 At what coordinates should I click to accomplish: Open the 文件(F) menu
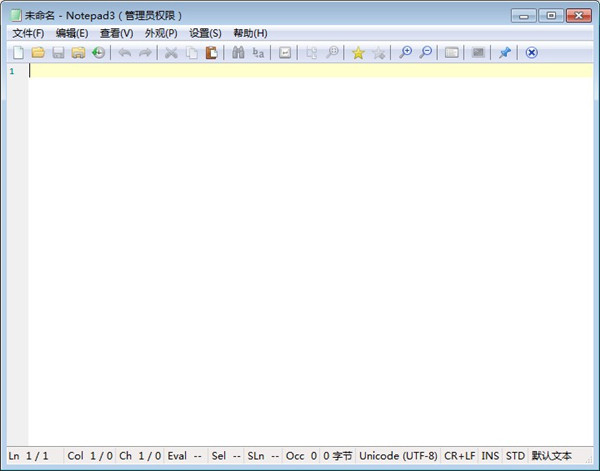click(28, 33)
